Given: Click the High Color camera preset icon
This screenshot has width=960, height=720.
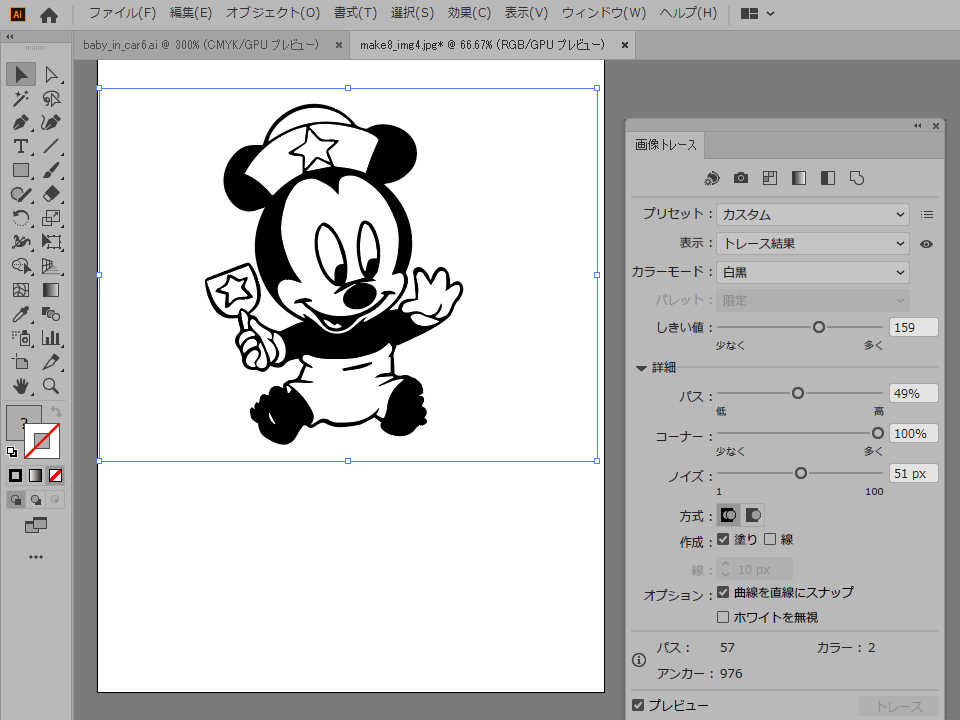Looking at the screenshot, I should tap(741, 178).
